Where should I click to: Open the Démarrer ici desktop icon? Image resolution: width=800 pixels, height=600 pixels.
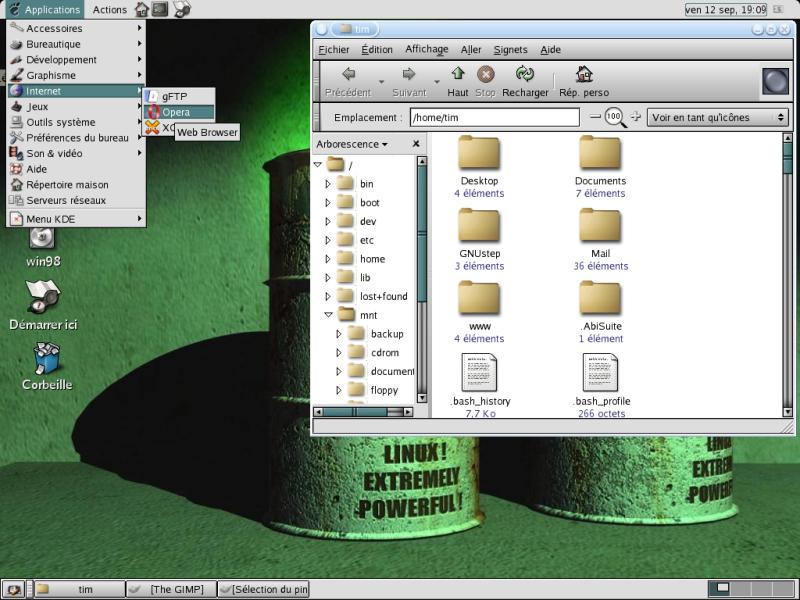coord(43,297)
